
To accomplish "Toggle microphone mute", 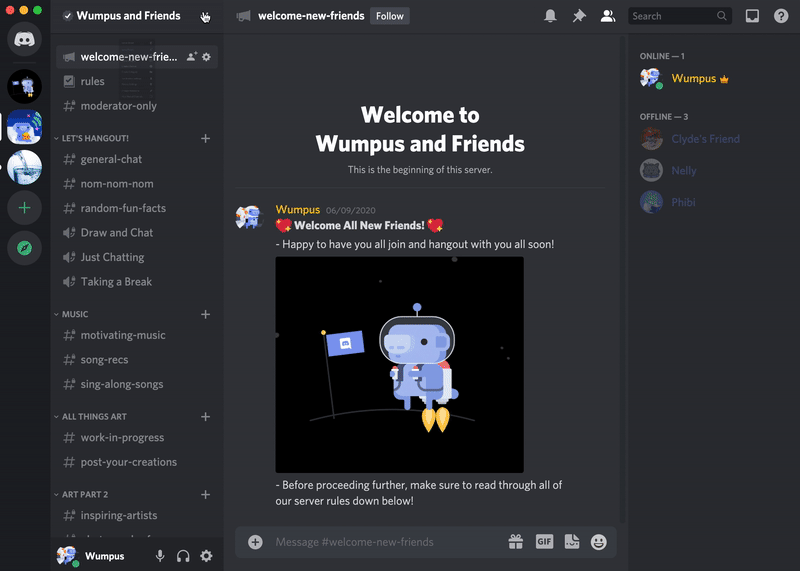I will [x=160, y=556].
